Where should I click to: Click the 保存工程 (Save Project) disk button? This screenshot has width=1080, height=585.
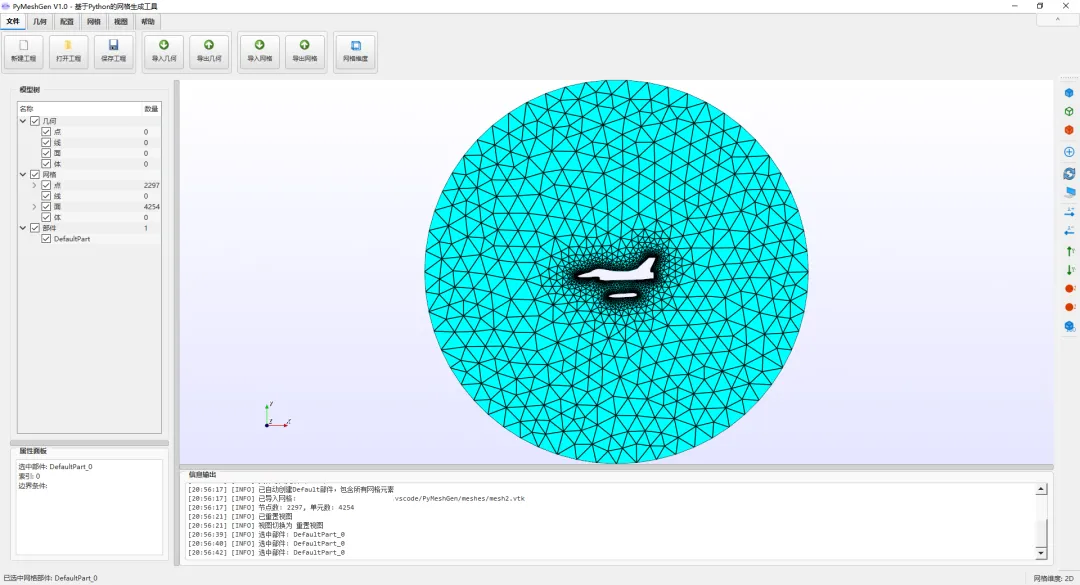click(114, 52)
